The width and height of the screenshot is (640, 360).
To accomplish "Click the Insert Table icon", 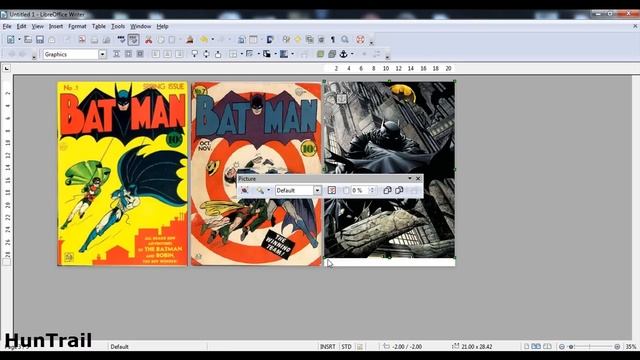I will (x=253, y=40).
